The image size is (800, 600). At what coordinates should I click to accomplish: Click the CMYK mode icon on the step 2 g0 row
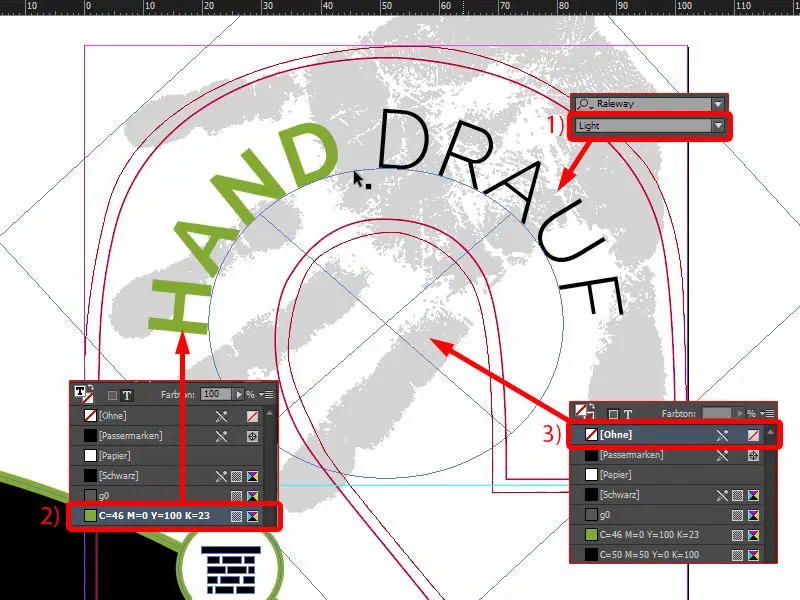pyautogui.click(x=252, y=496)
